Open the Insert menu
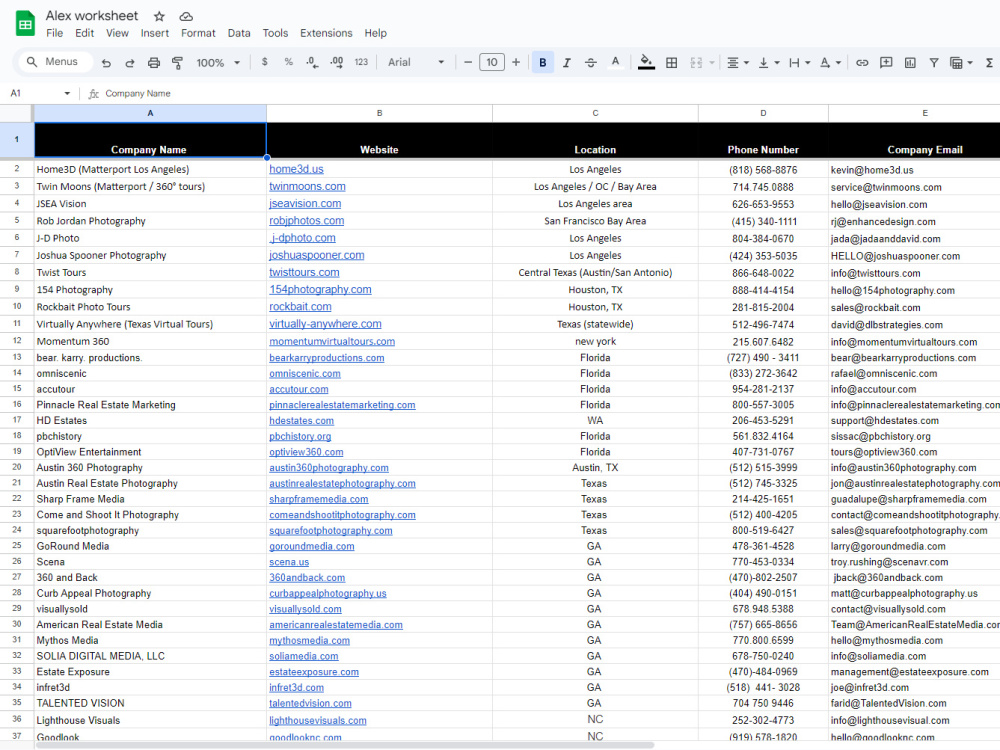Screen dimensions: 1000x750 [x=155, y=33]
